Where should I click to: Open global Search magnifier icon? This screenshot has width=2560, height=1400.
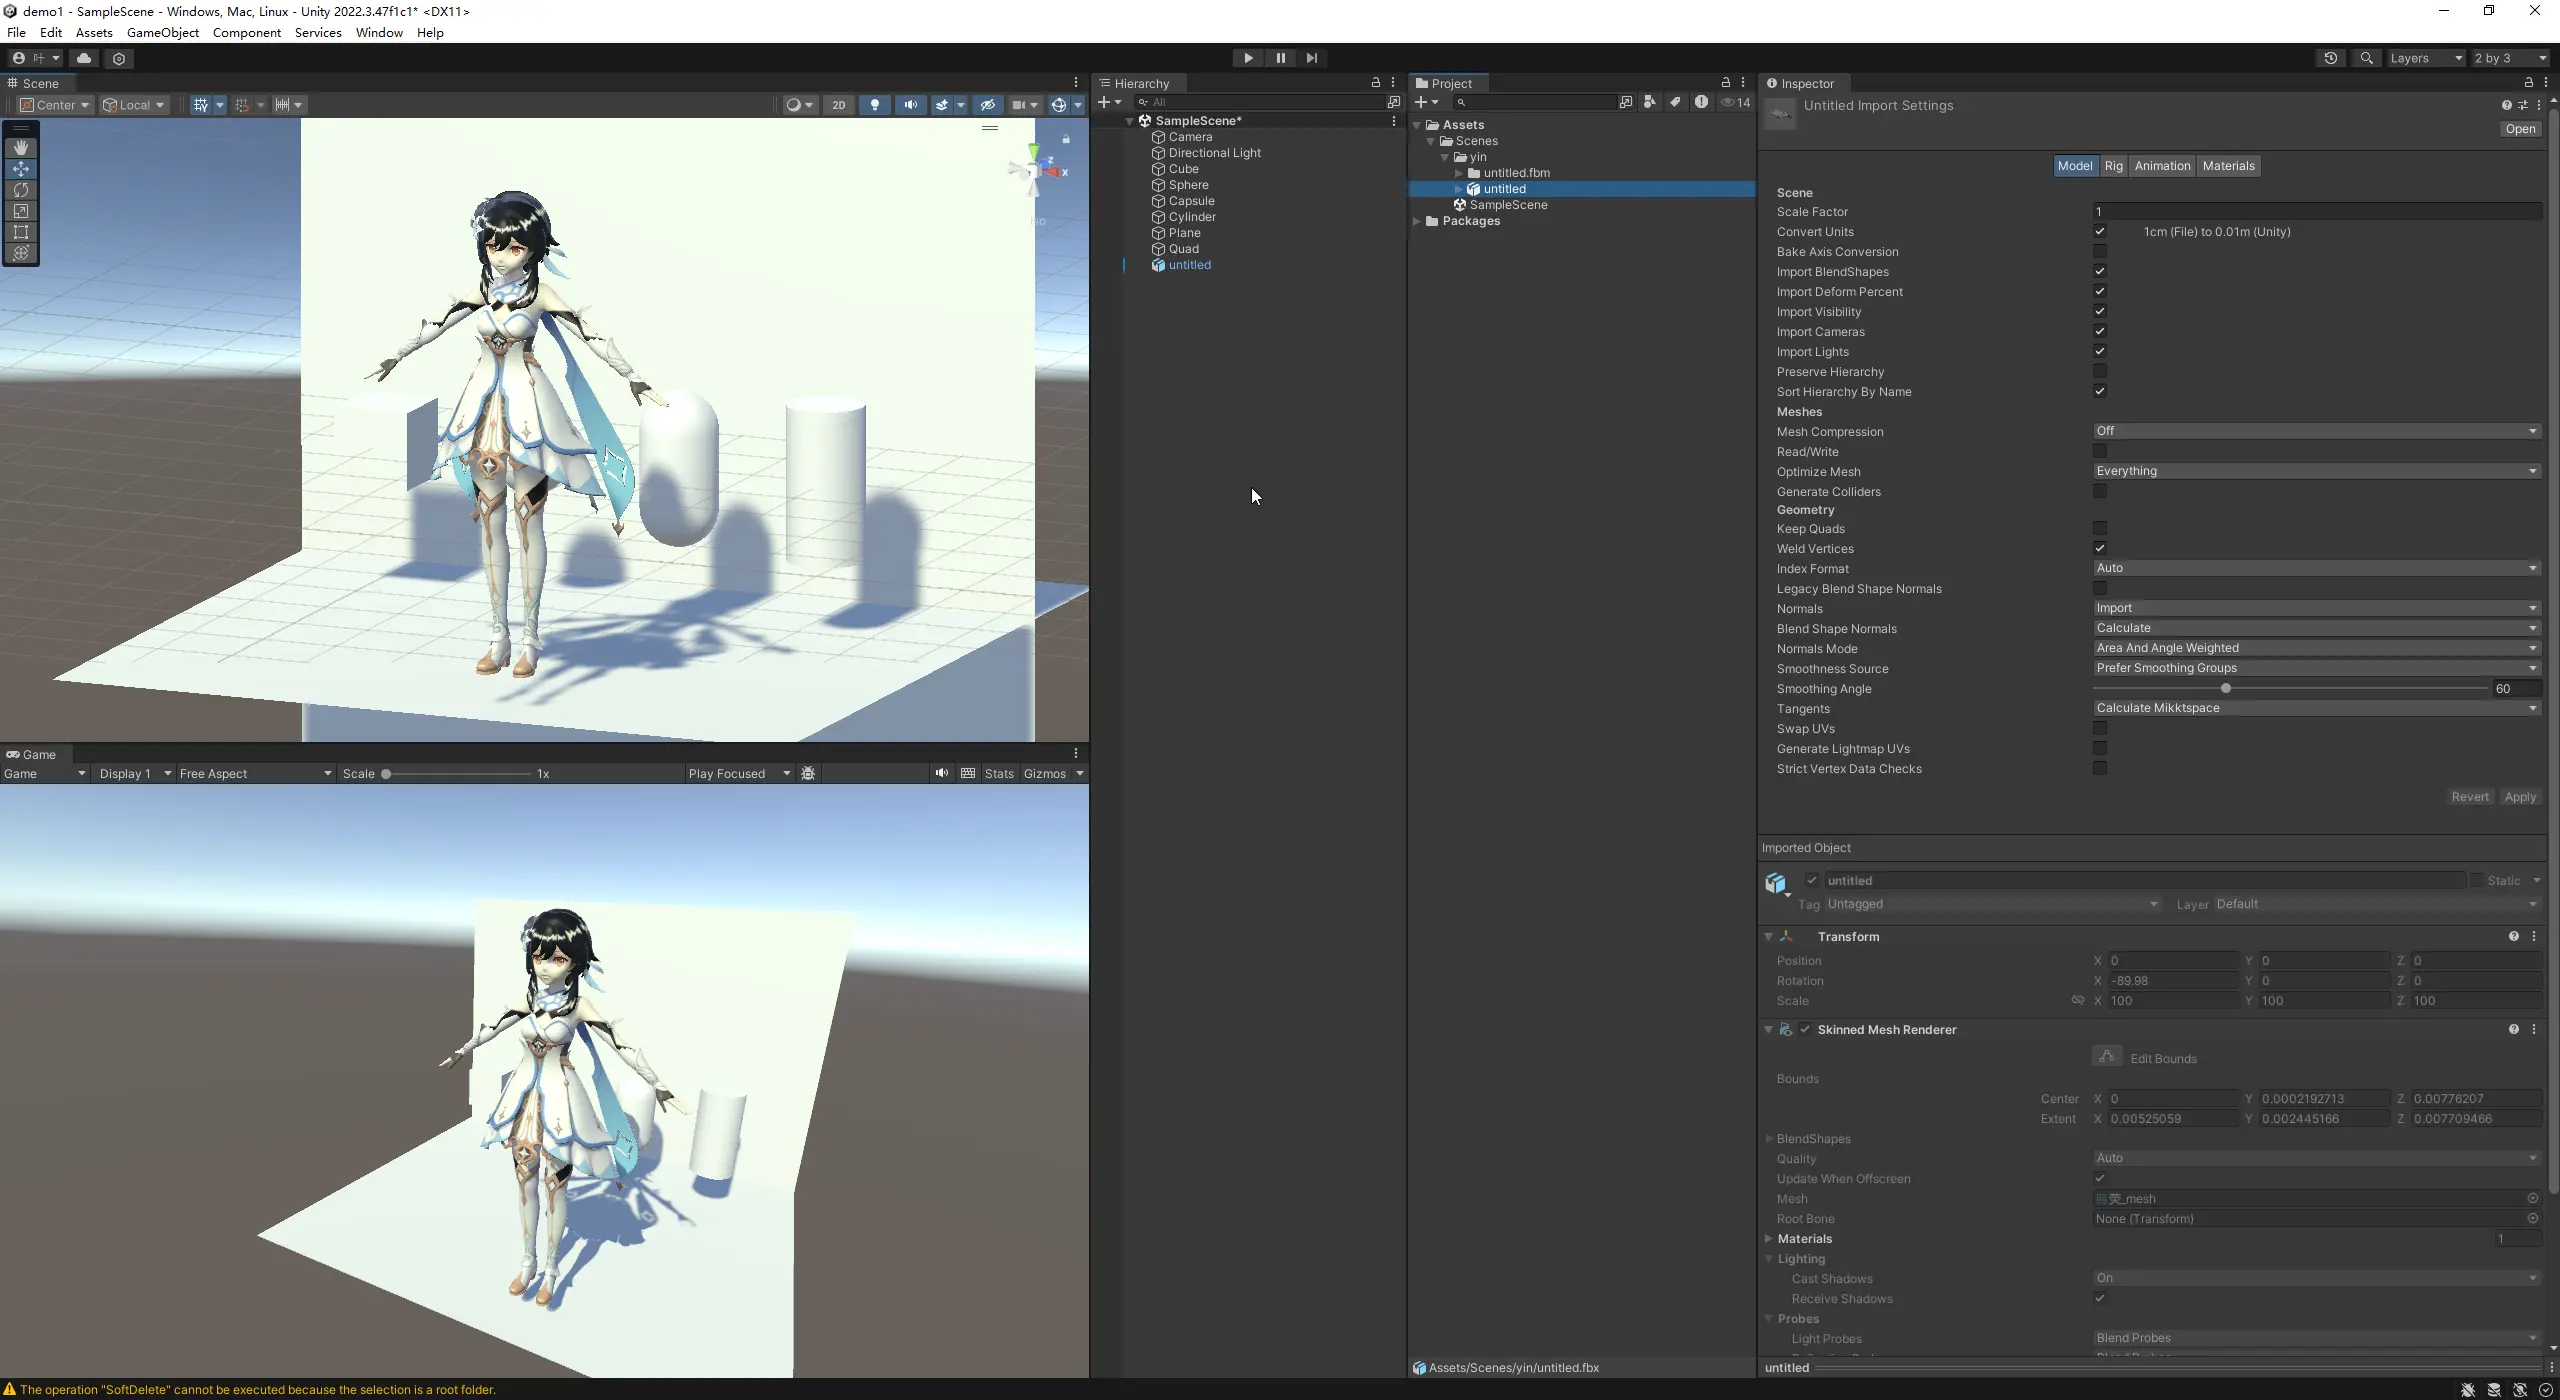(2367, 58)
